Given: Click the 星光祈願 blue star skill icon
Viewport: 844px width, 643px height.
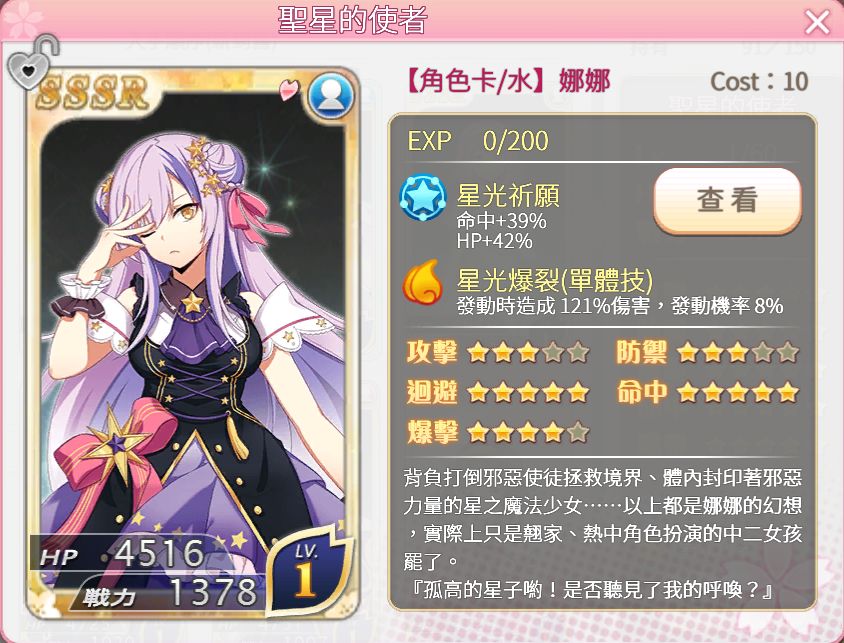Looking at the screenshot, I should 423,197.
